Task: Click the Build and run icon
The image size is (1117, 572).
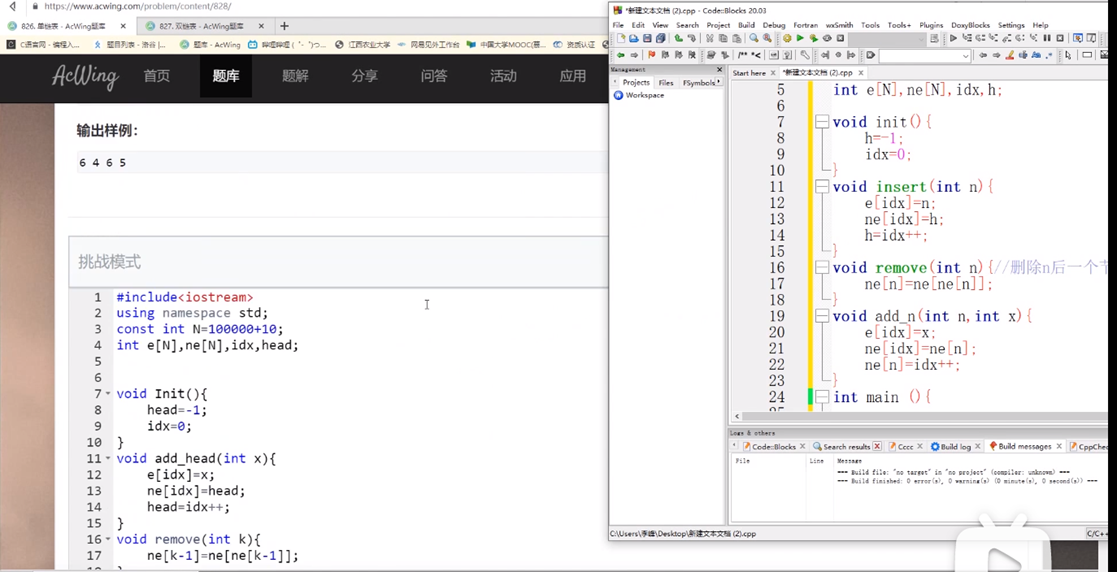Action: tap(814, 38)
